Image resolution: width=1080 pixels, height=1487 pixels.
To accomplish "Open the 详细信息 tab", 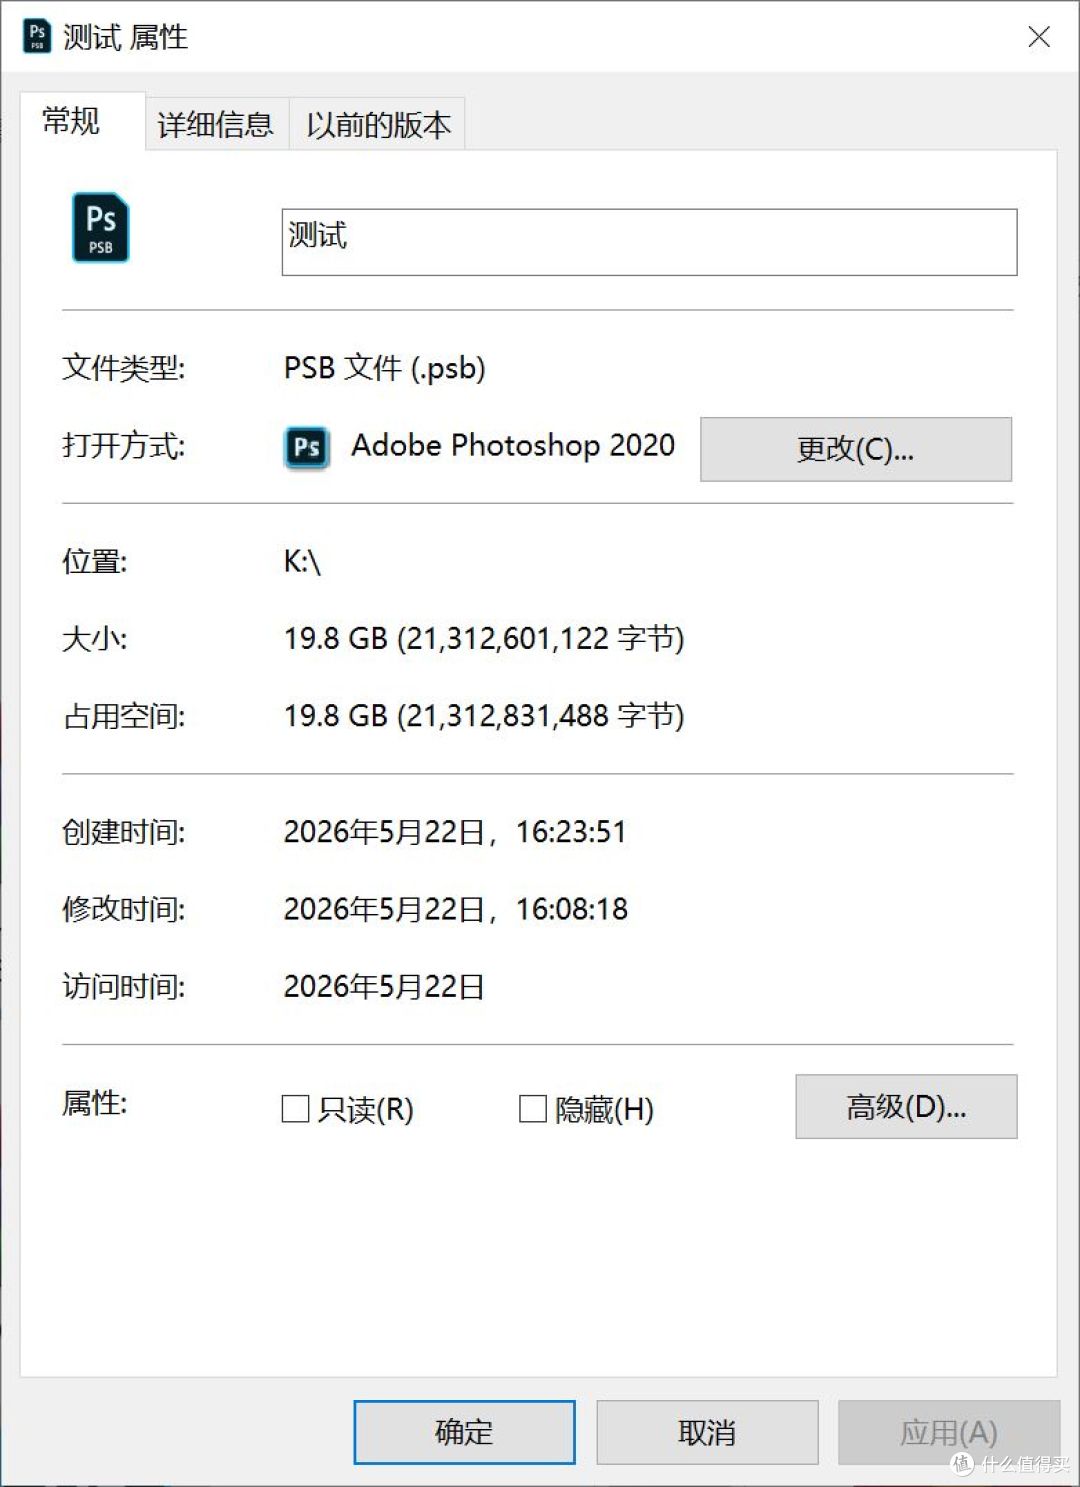I will pos(216,124).
